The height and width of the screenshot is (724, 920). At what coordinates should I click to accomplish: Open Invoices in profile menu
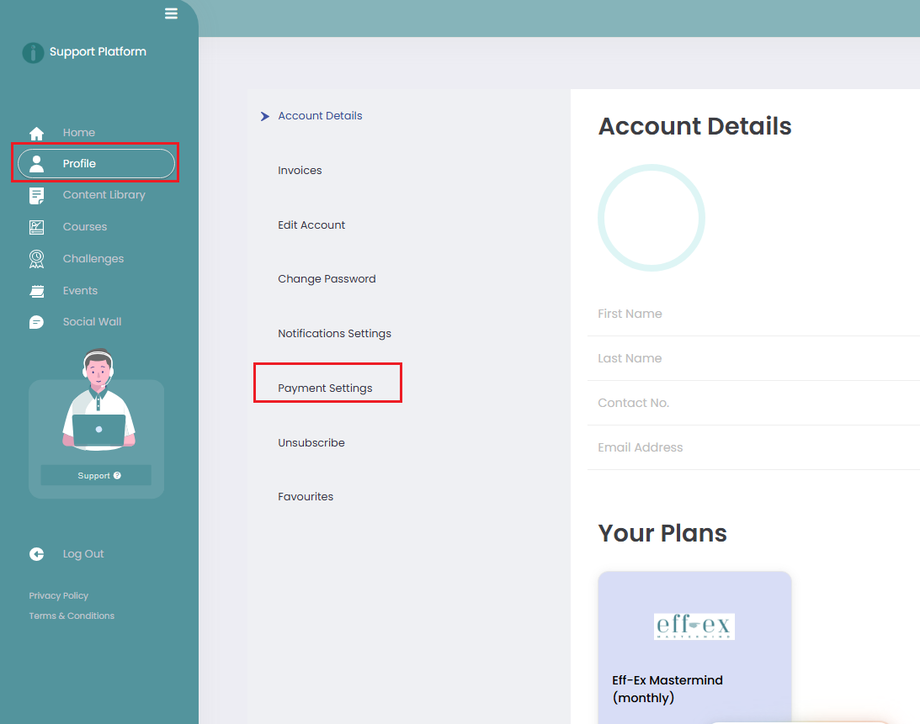(300, 170)
